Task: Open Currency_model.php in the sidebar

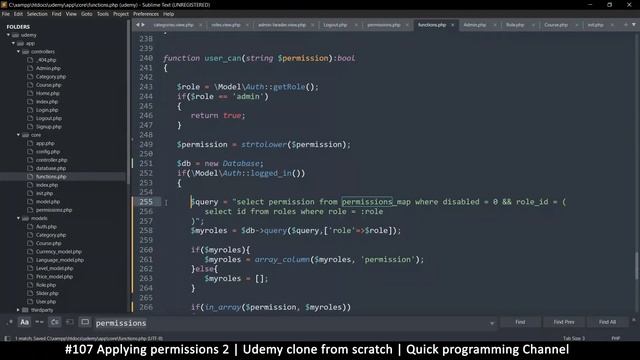Action: point(59,251)
